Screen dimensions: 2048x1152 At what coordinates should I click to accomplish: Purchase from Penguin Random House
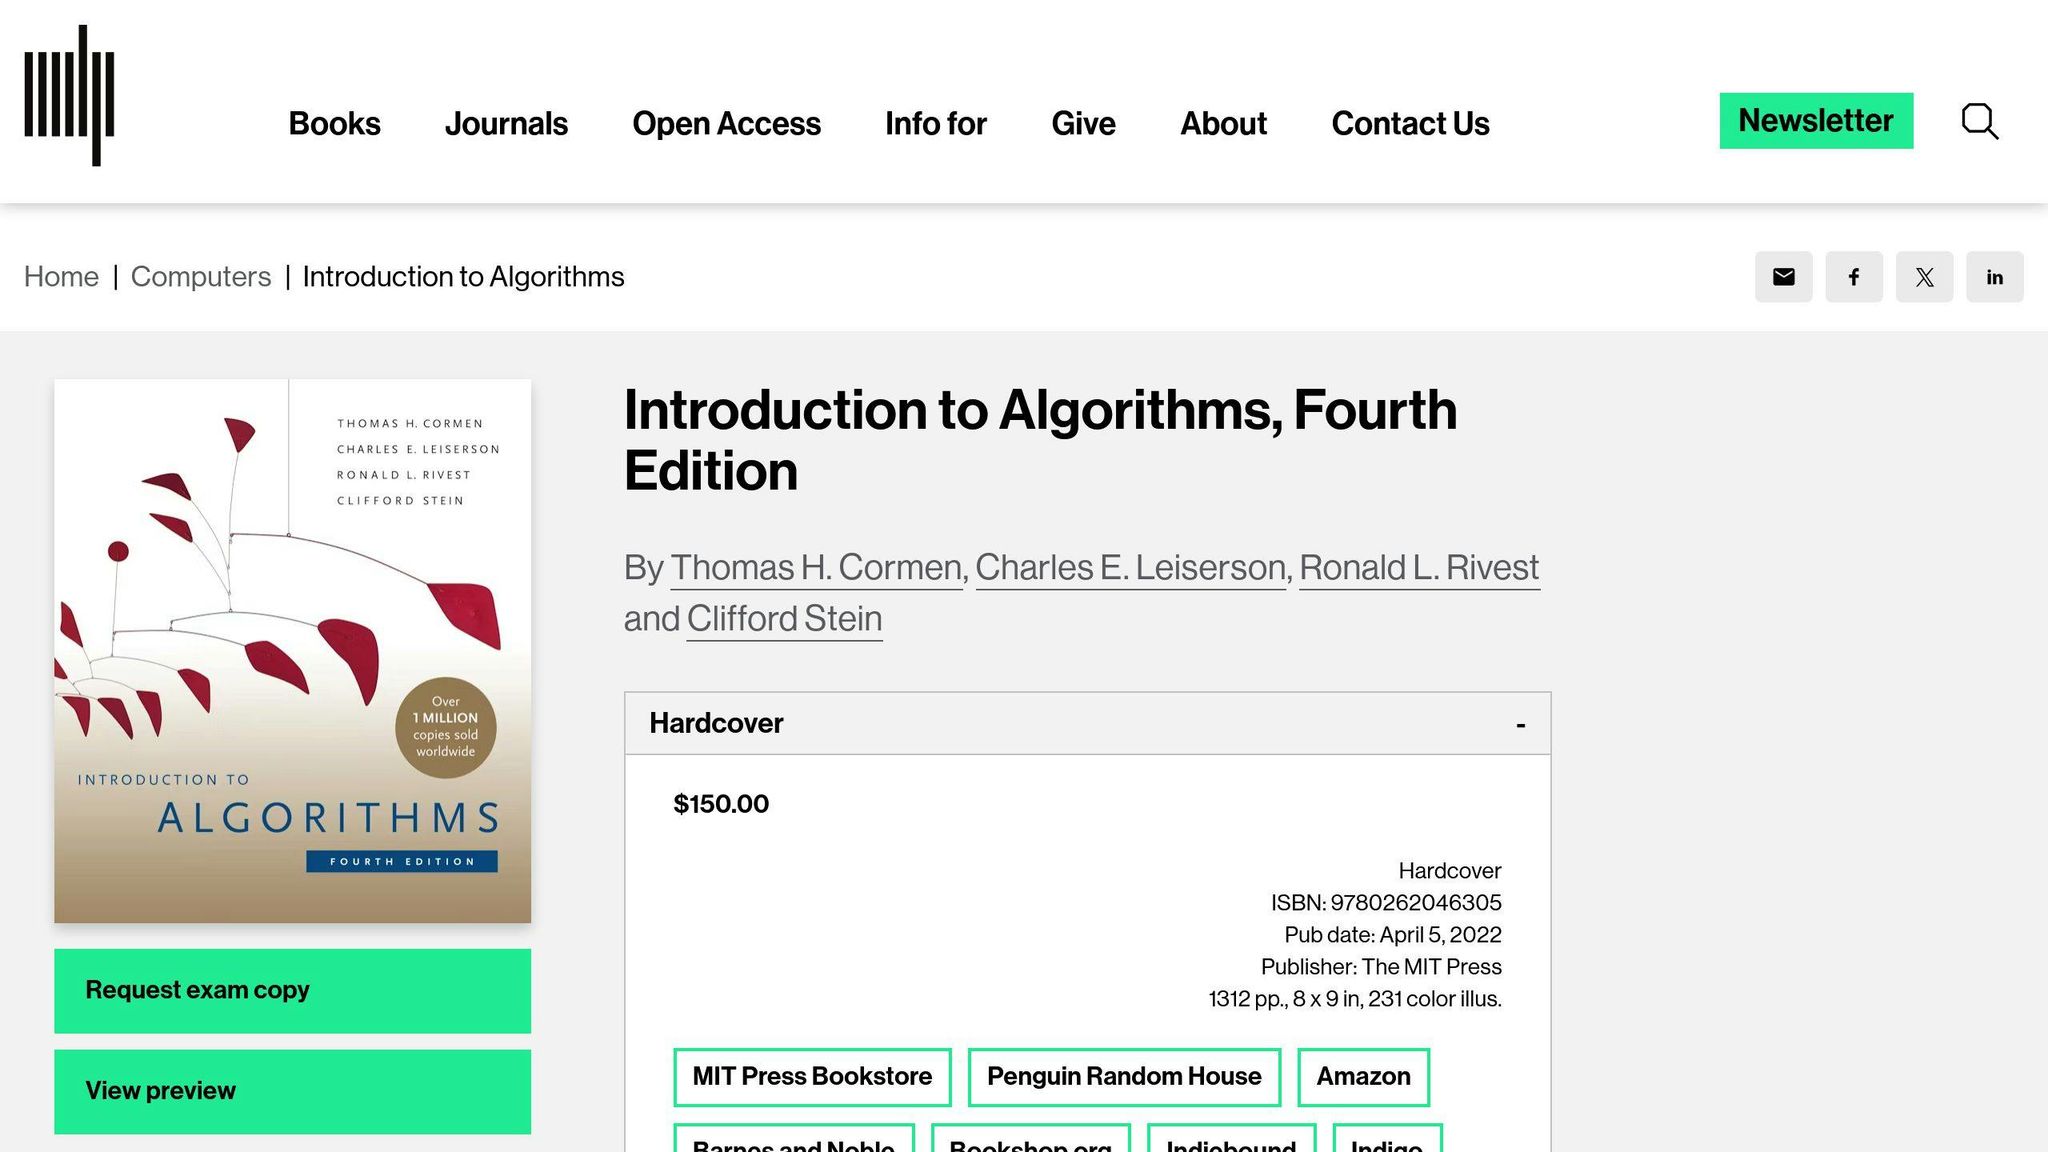click(1124, 1077)
